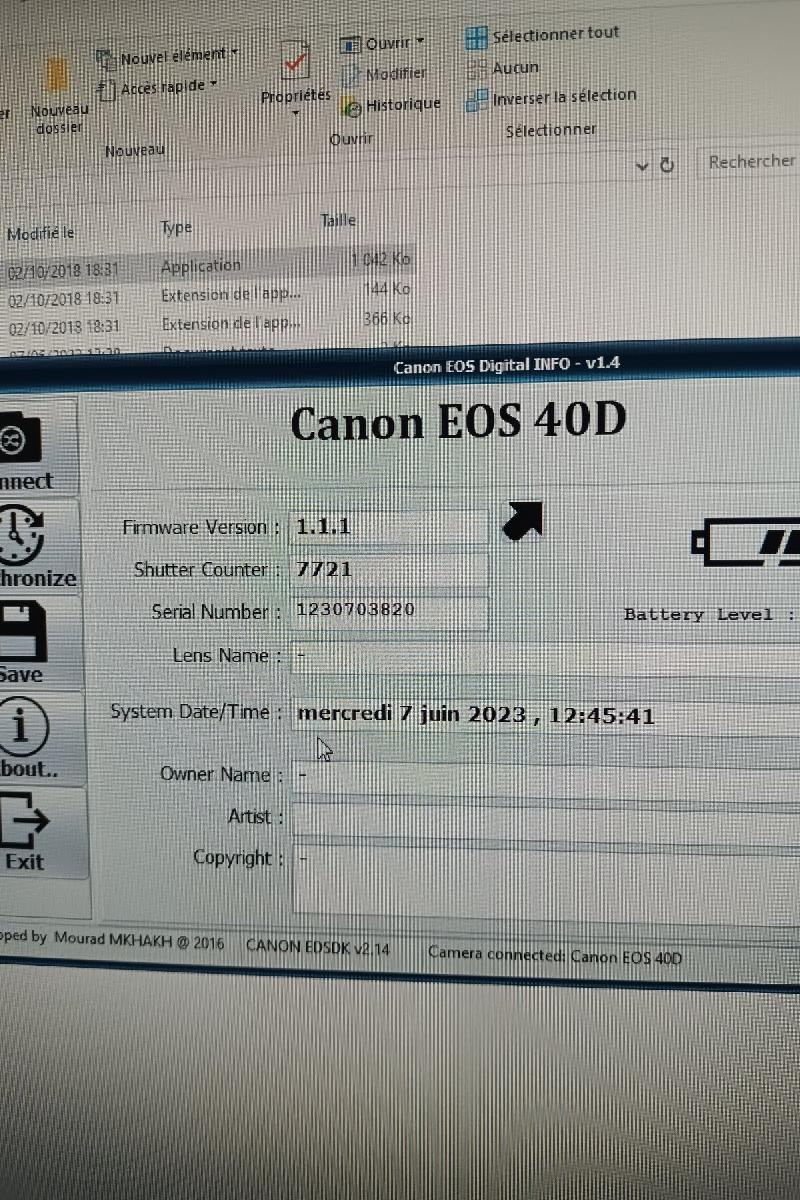Viewport: 800px width, 1200px height.
Task: Click the Lens Name field
Action: pos(545,656)
